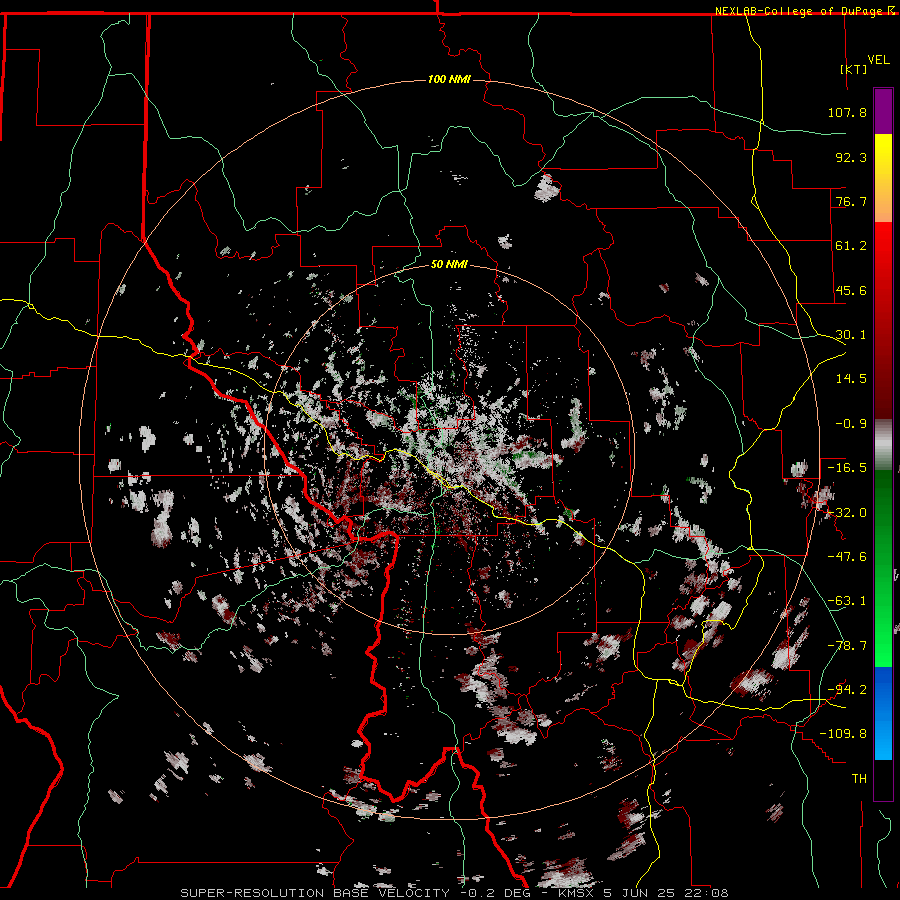Click the TH legend label
Screen dimensions: 900x900
859,778
